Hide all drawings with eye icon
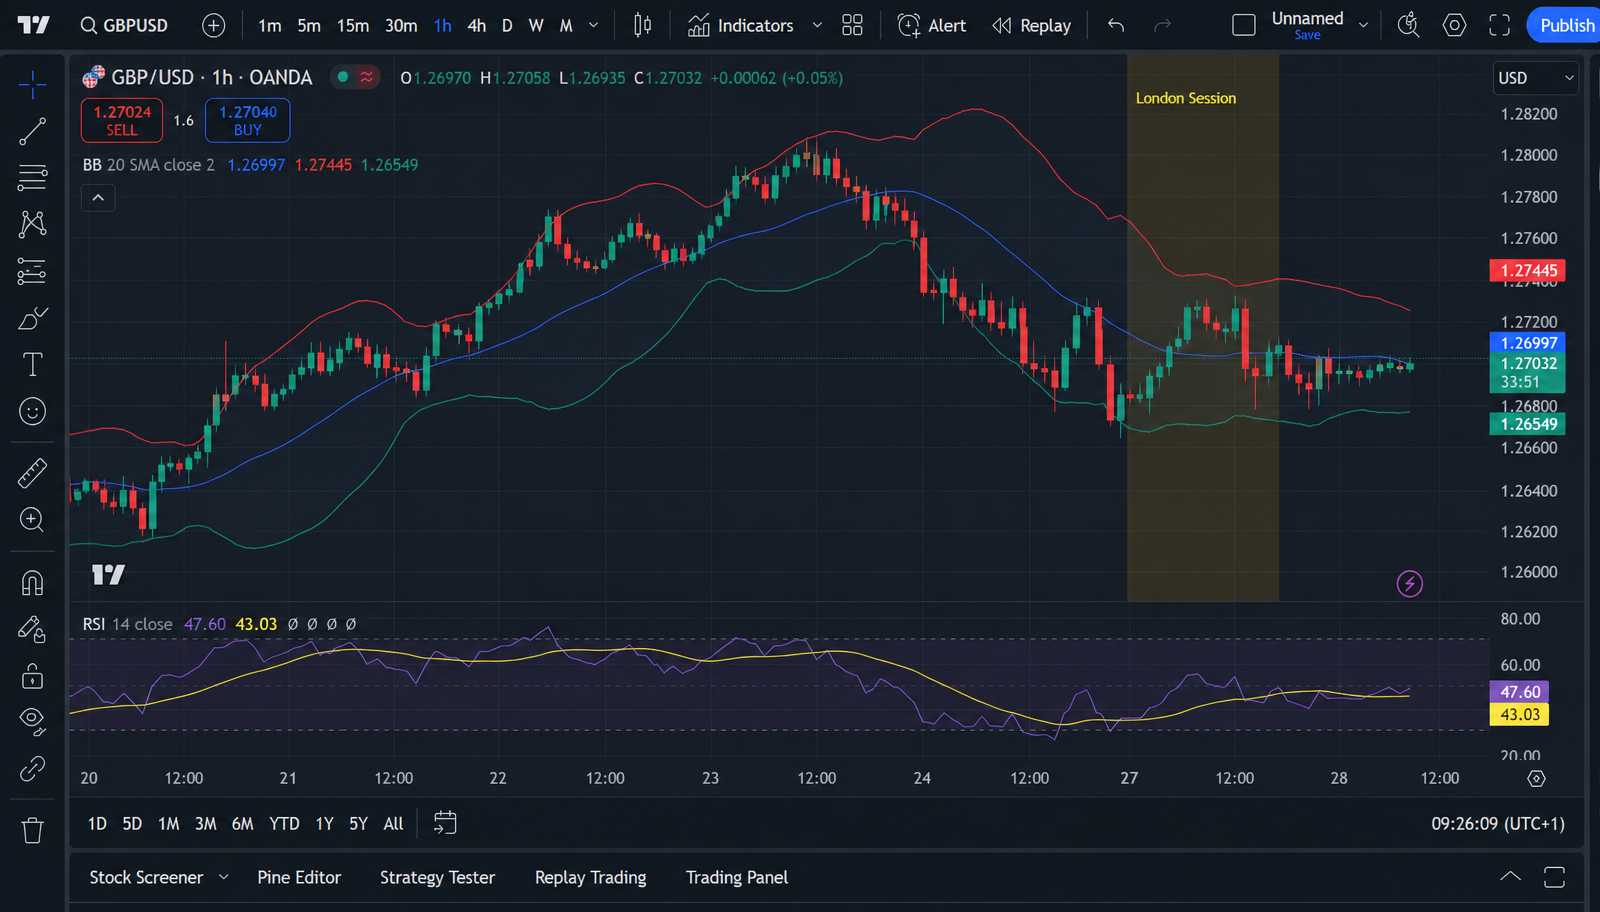 32,720
